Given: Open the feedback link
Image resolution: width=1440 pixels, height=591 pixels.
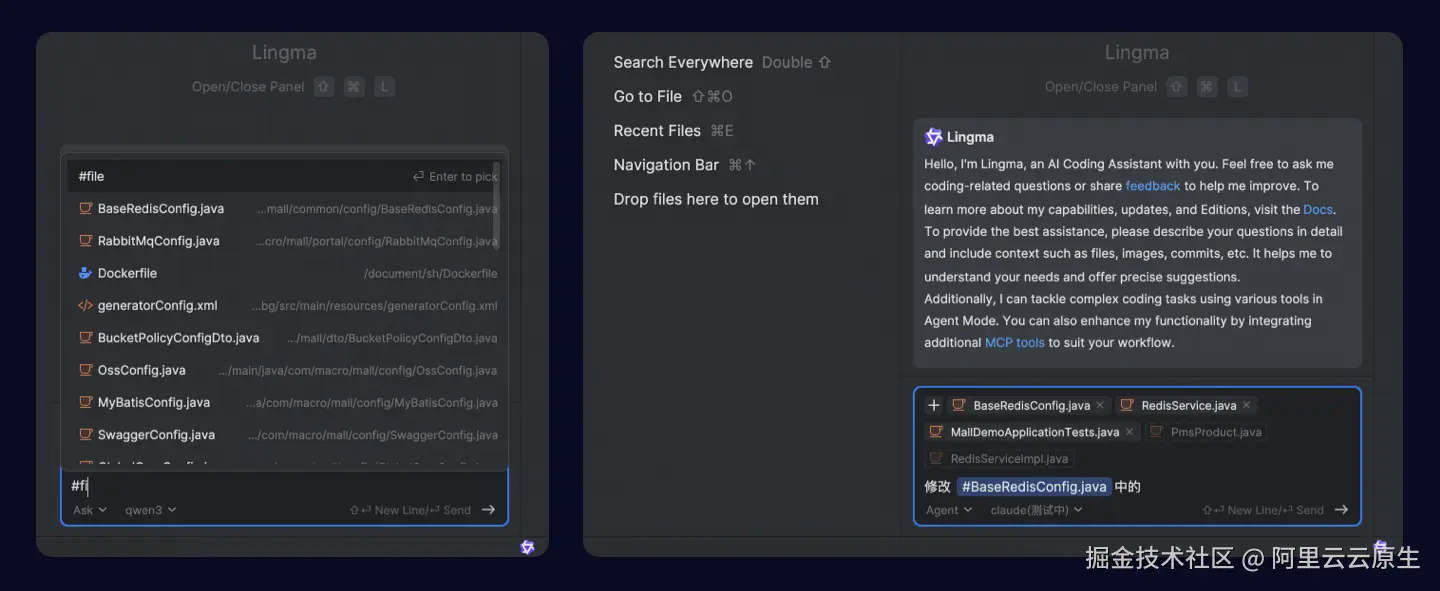Looking at the screenshot, I should (x=1153, y=186).
